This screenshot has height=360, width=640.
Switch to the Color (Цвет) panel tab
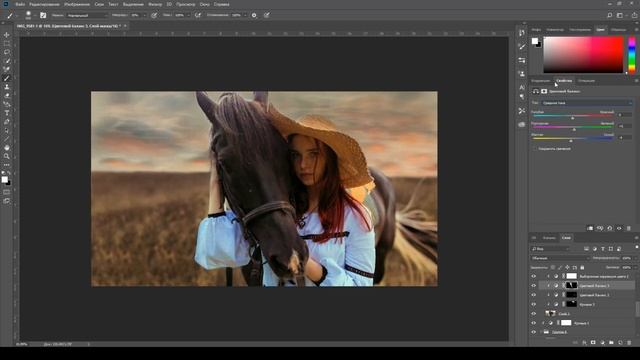click(600, 29)
